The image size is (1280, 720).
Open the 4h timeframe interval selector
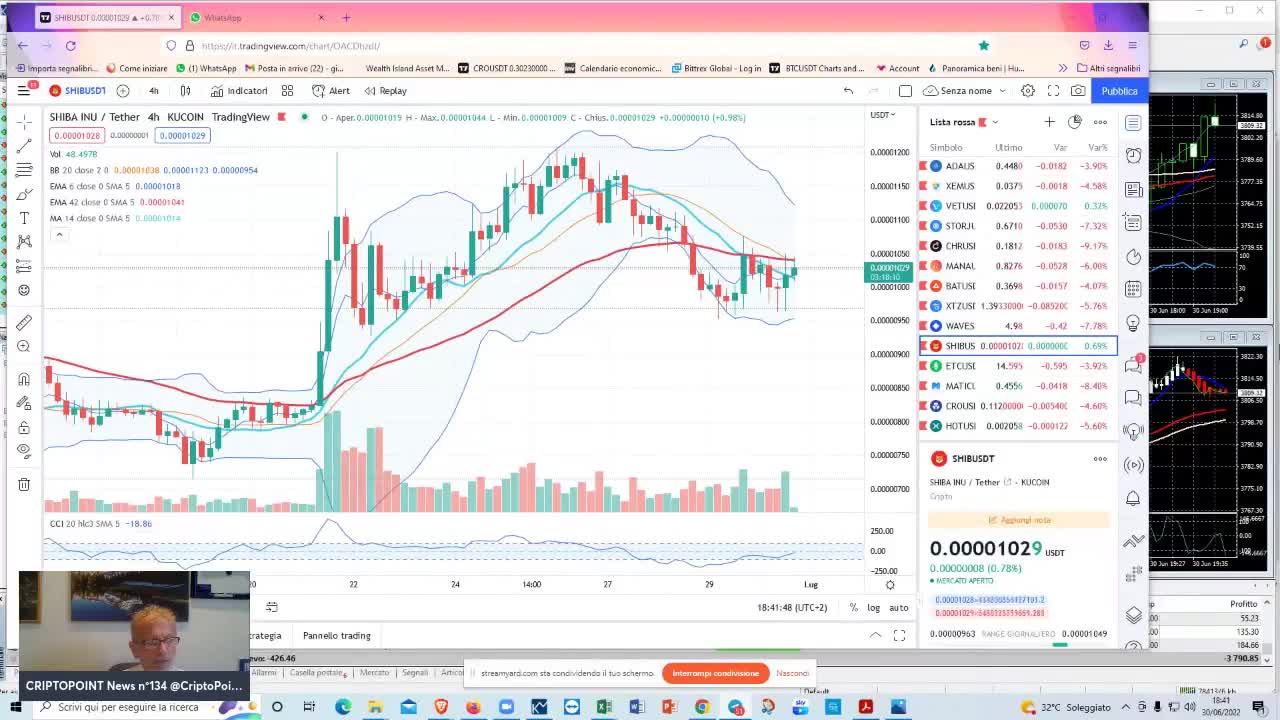point(154,91)
